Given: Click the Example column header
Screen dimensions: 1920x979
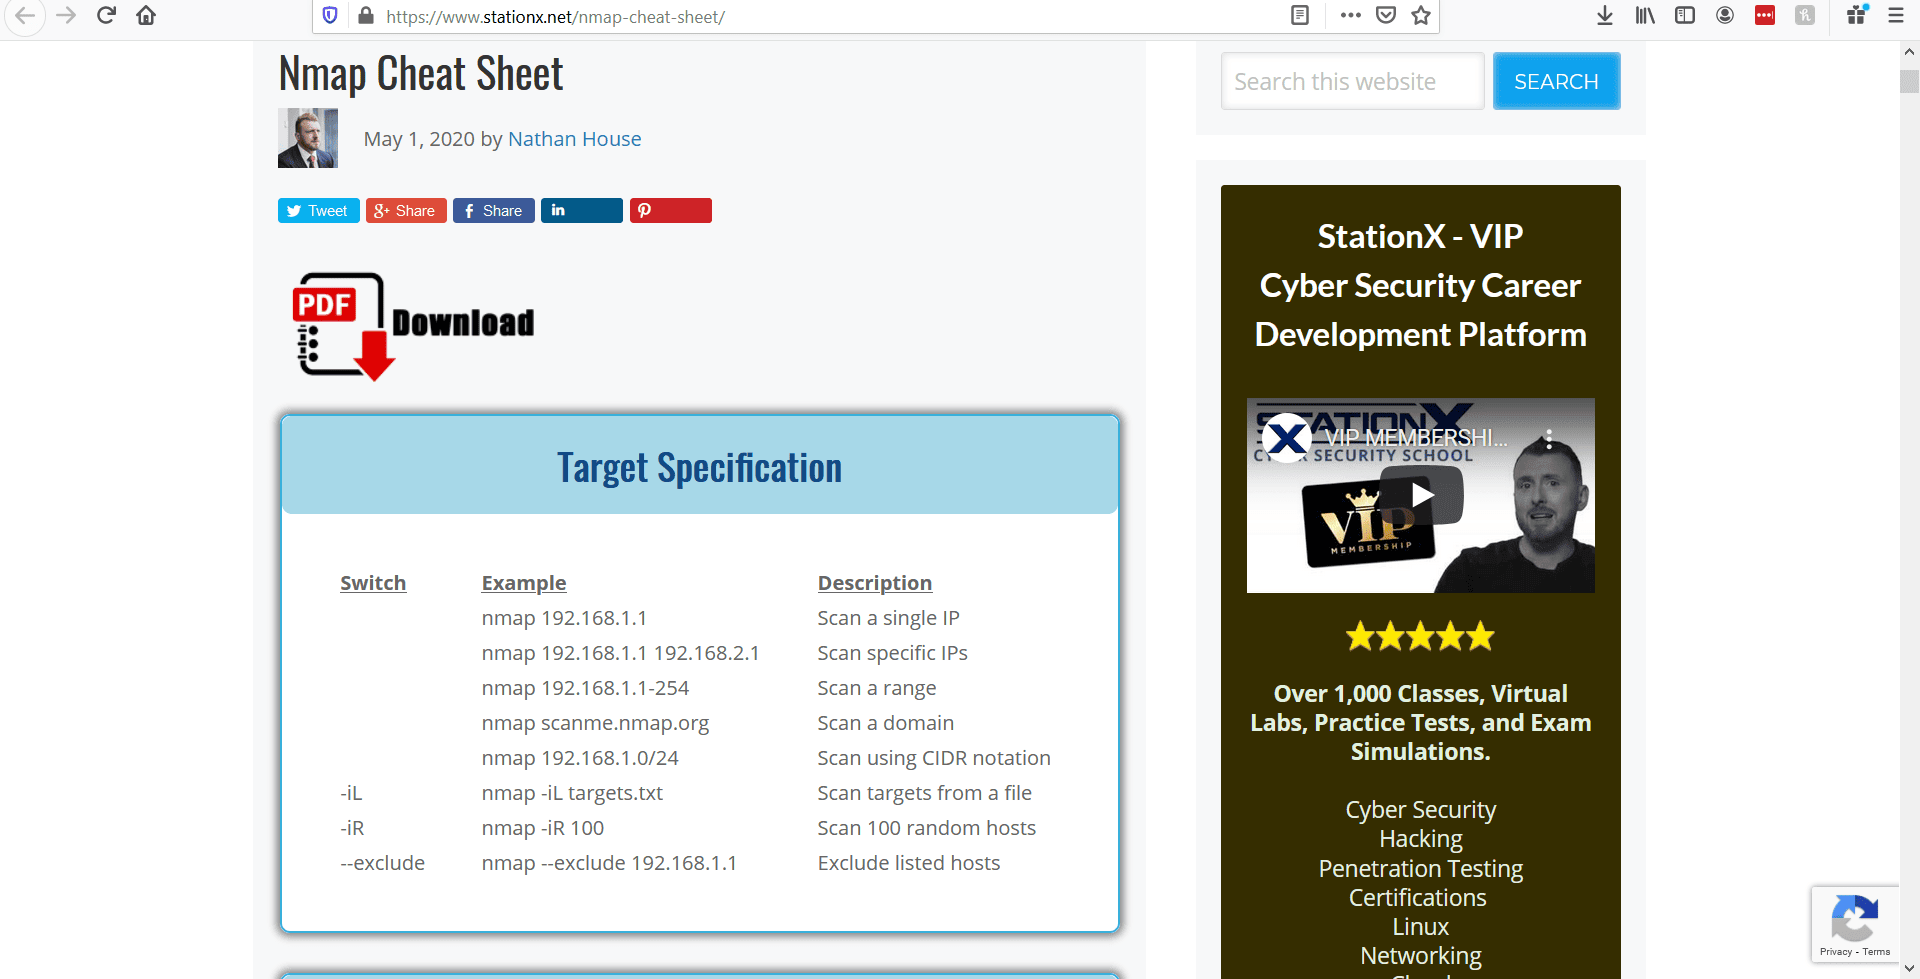Looking at the screenshot, I should 524,583.
